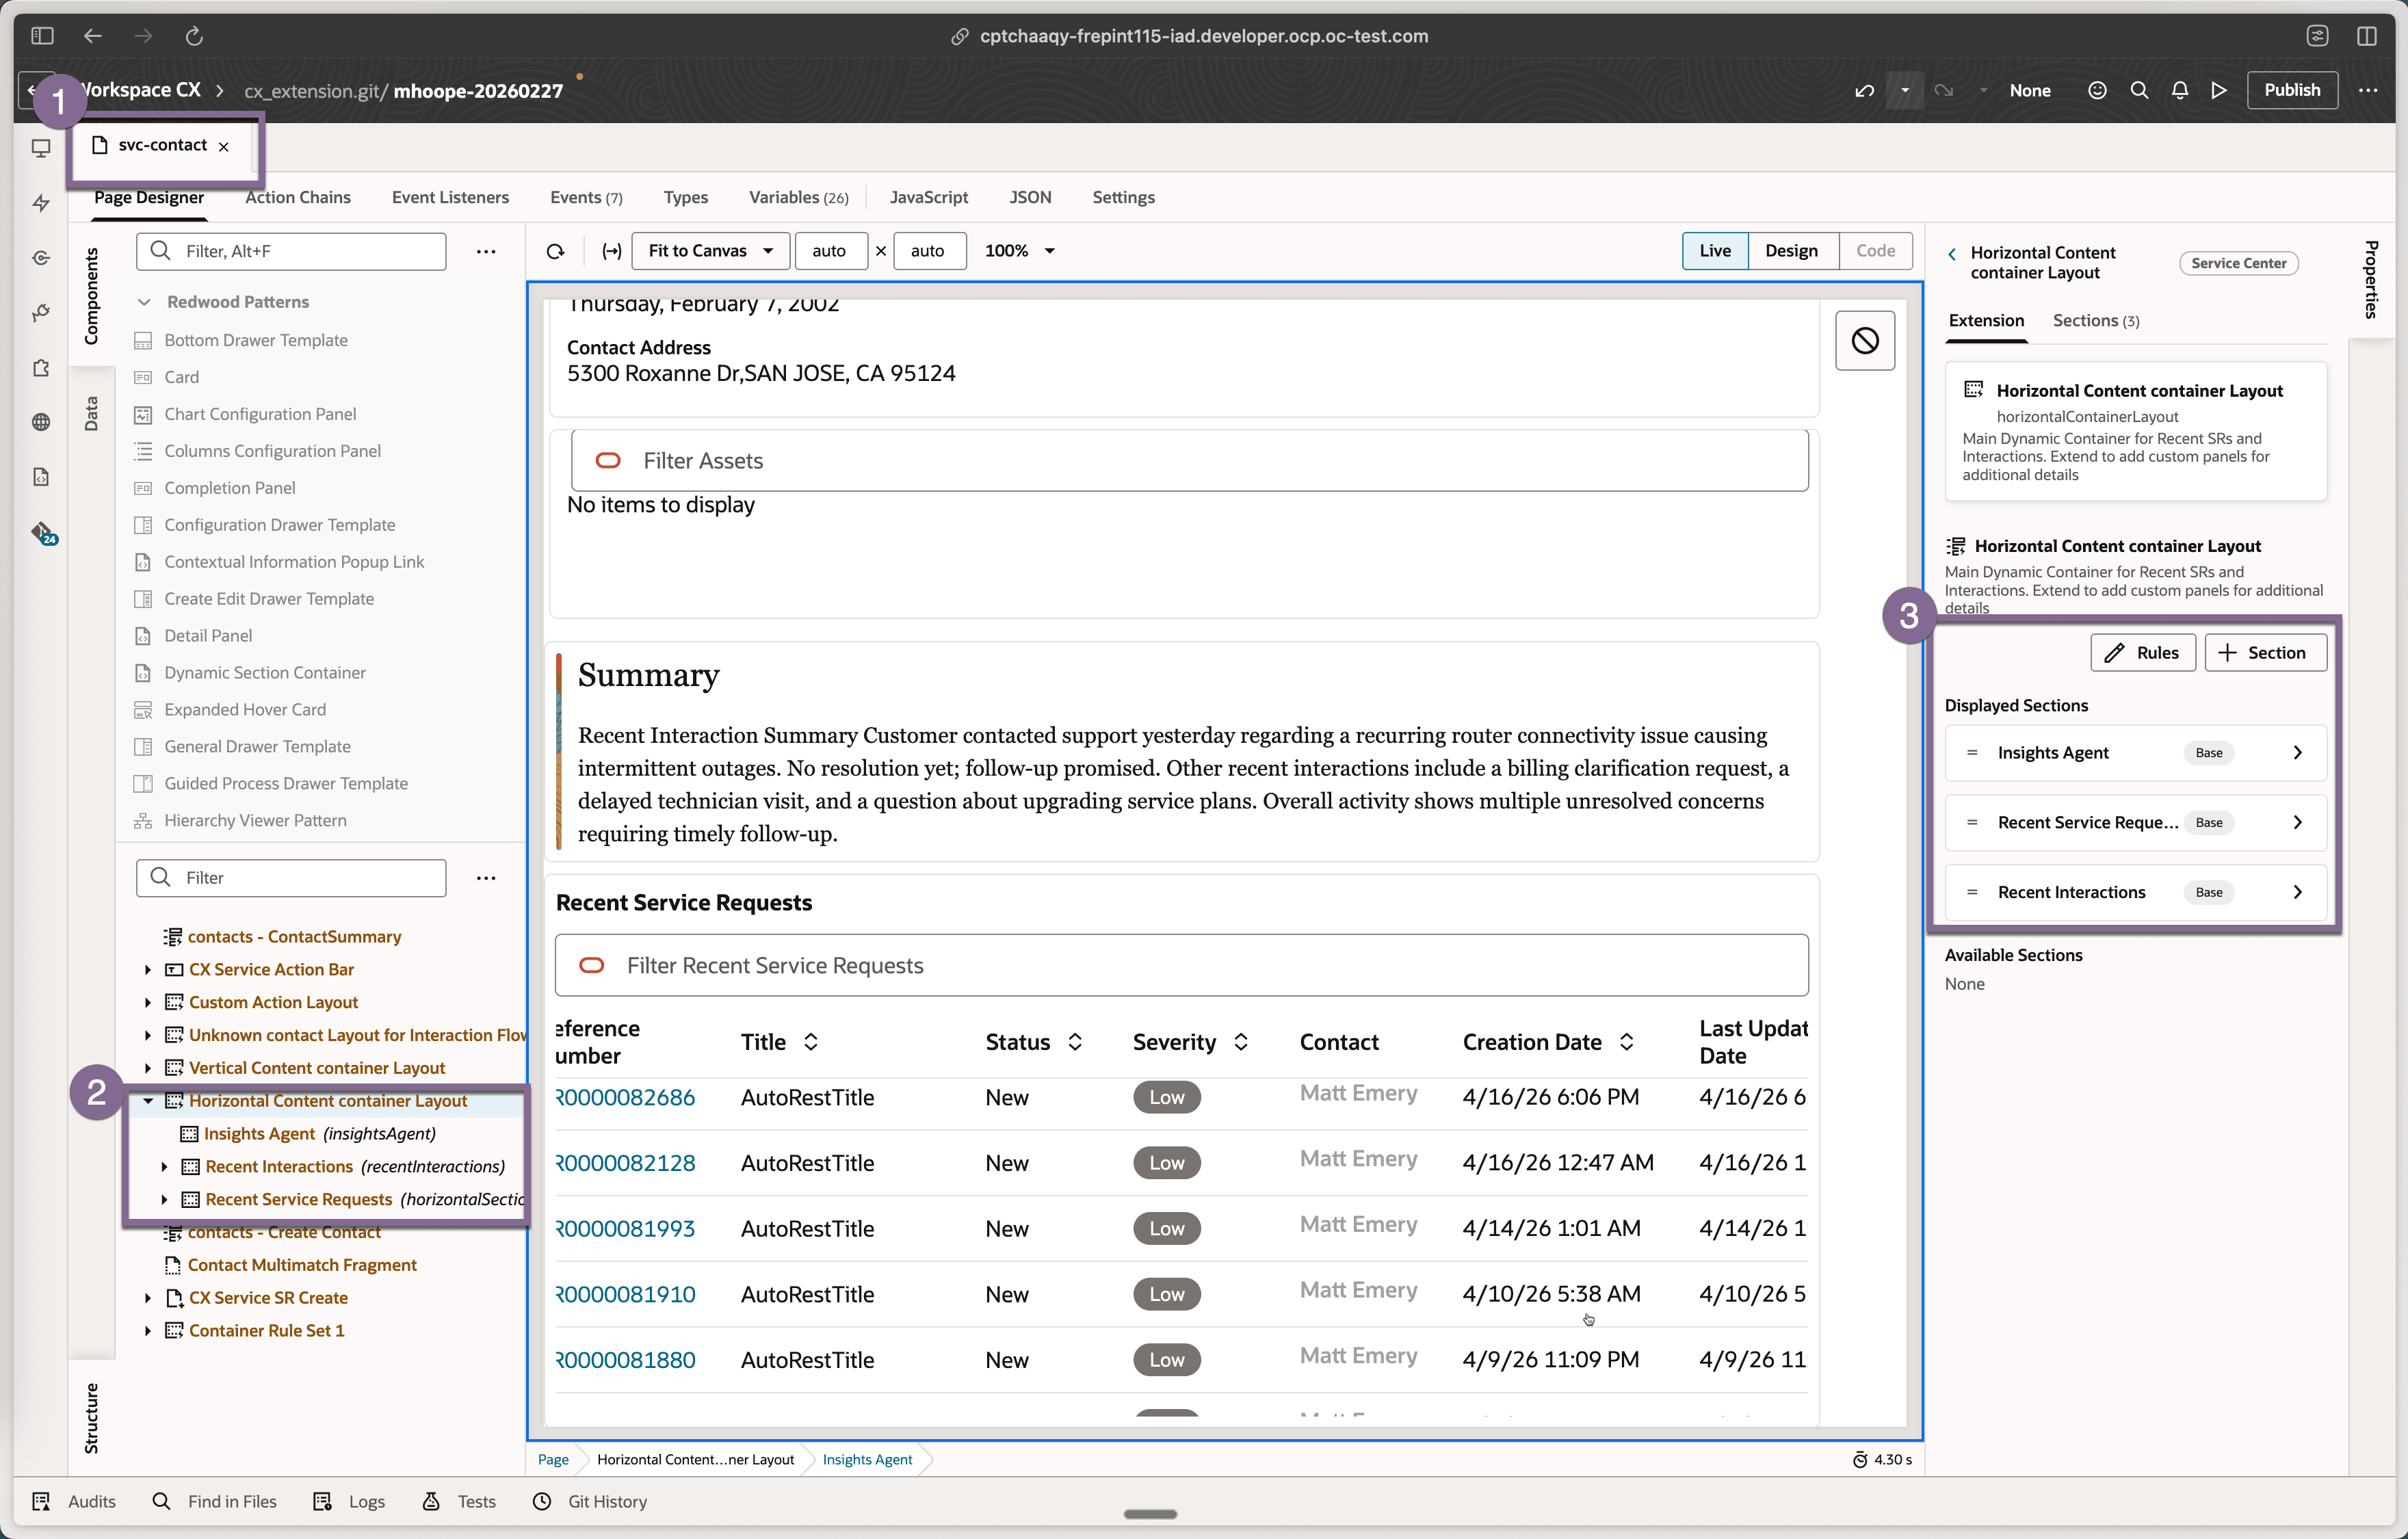Open the header more options menu
The width and height of the screenshot is (2408, 1539).
tap(2368, 90)
